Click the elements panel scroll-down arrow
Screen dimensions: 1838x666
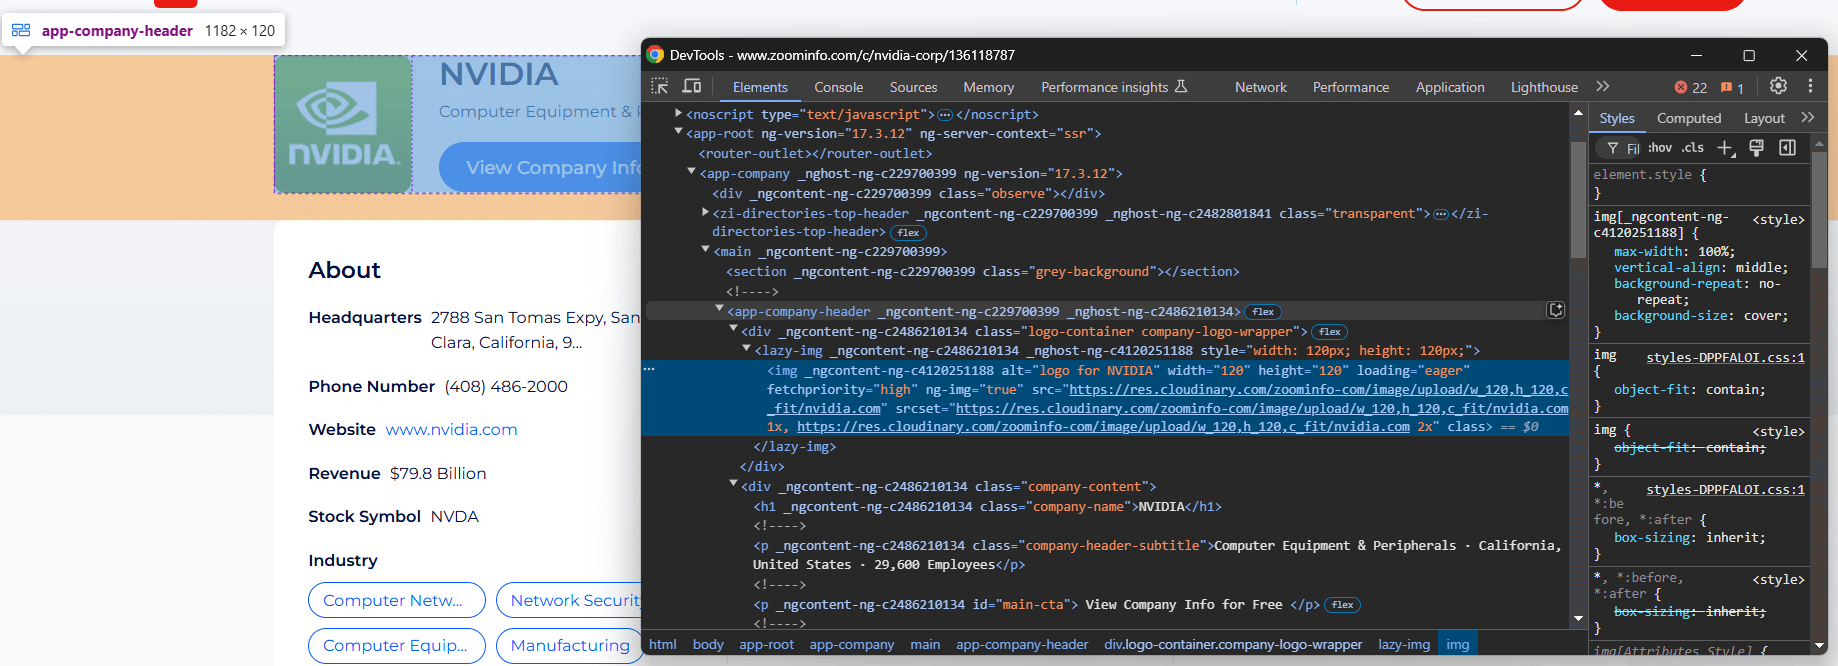click(x=1578, y=619)
